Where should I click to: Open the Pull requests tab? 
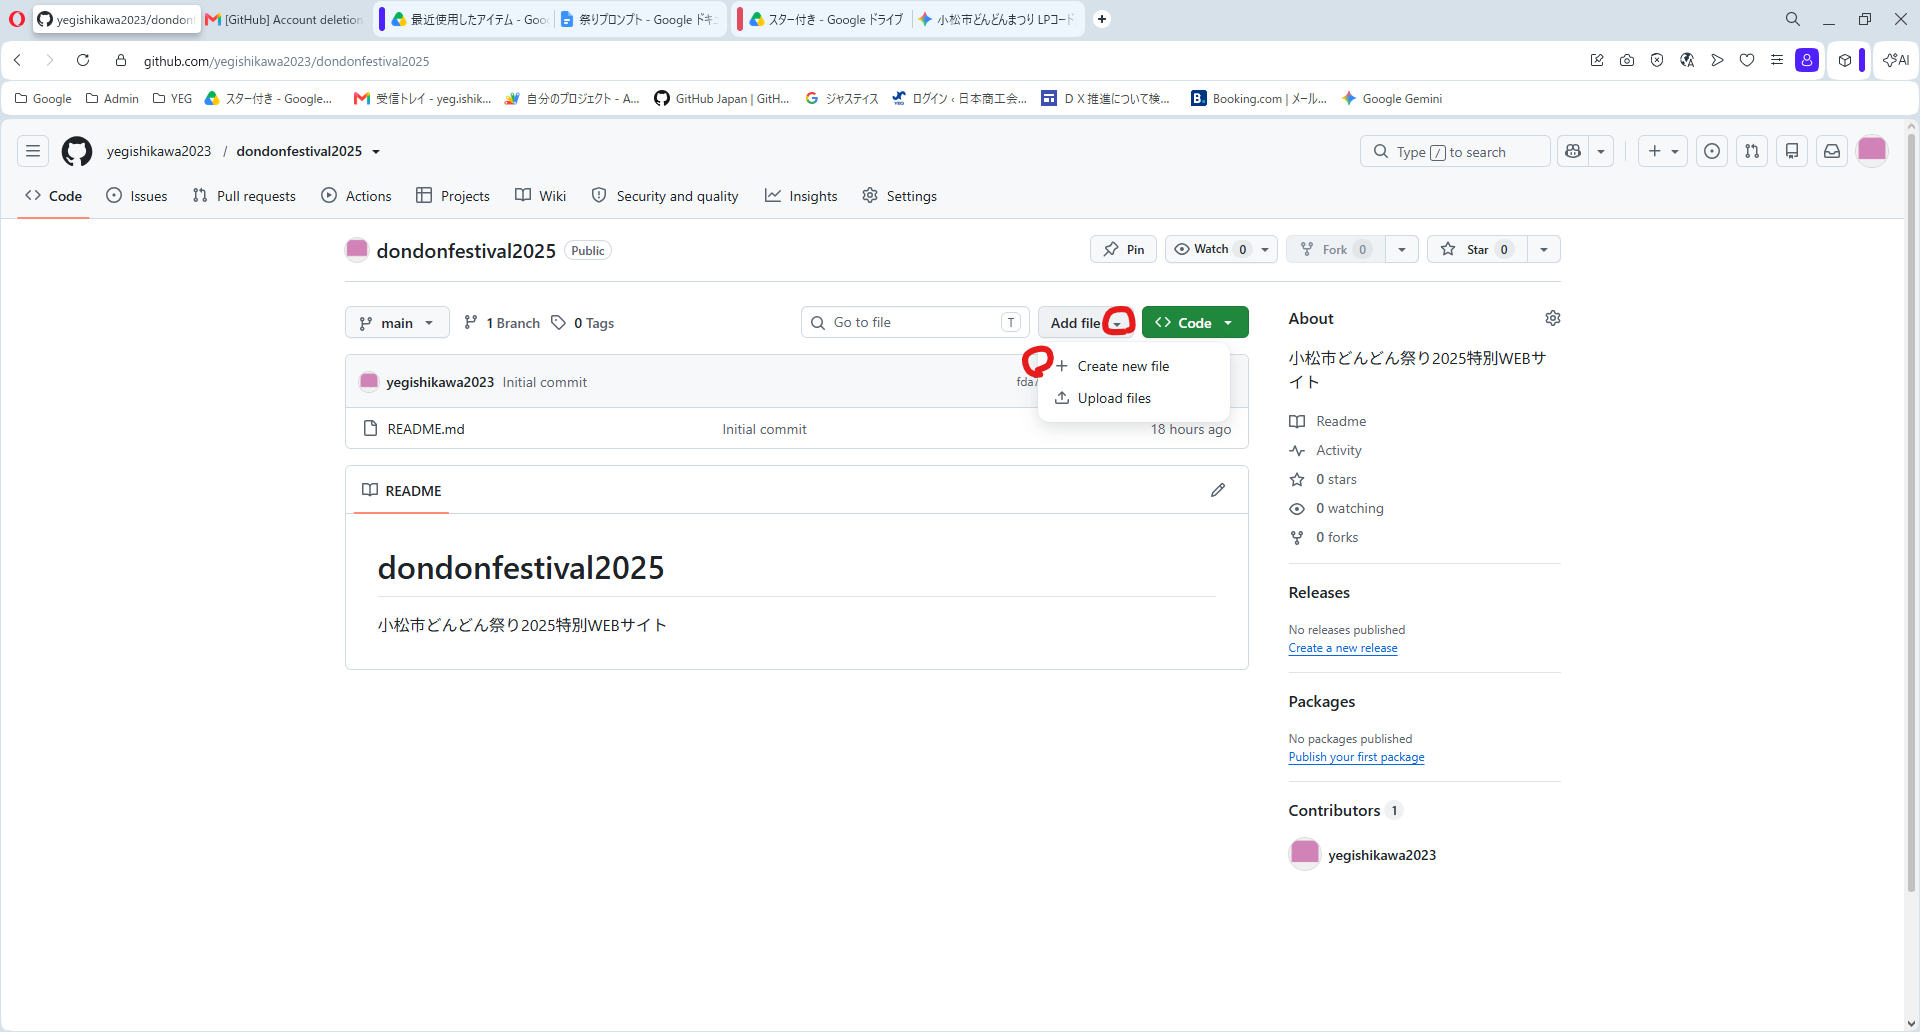tap(244, 196)
